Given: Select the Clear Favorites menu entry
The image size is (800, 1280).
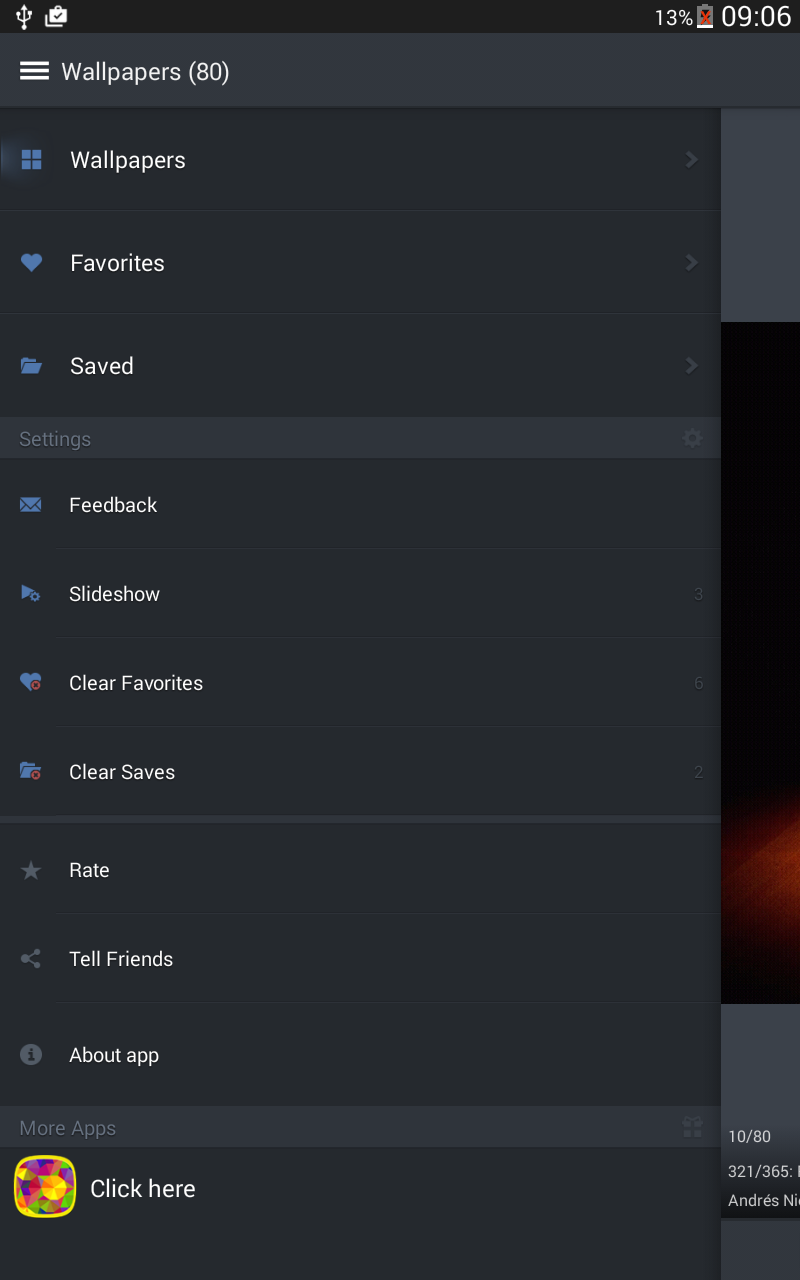Looking at the screenshot, I should pos(136,683).
